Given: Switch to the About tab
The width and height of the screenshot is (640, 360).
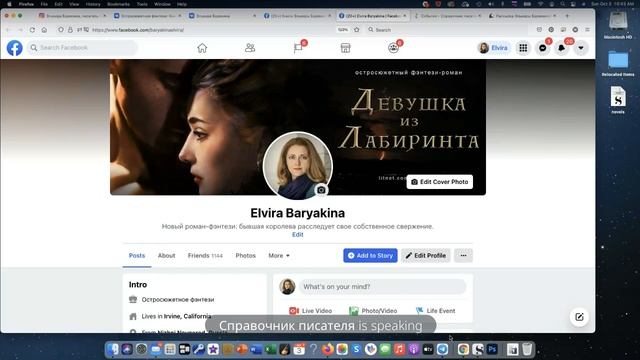Looking at the screenshot, I should [167, 256].
